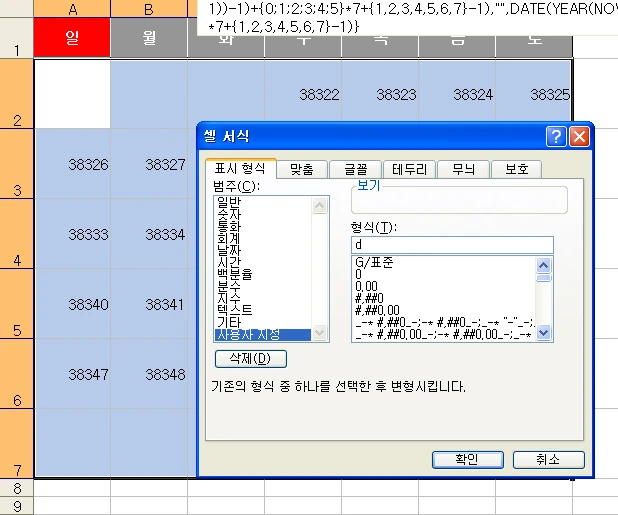Viewport: 618px width, 515px height.
Task: Select the 표시 형식 tab
Action: [x=240, y=168]
